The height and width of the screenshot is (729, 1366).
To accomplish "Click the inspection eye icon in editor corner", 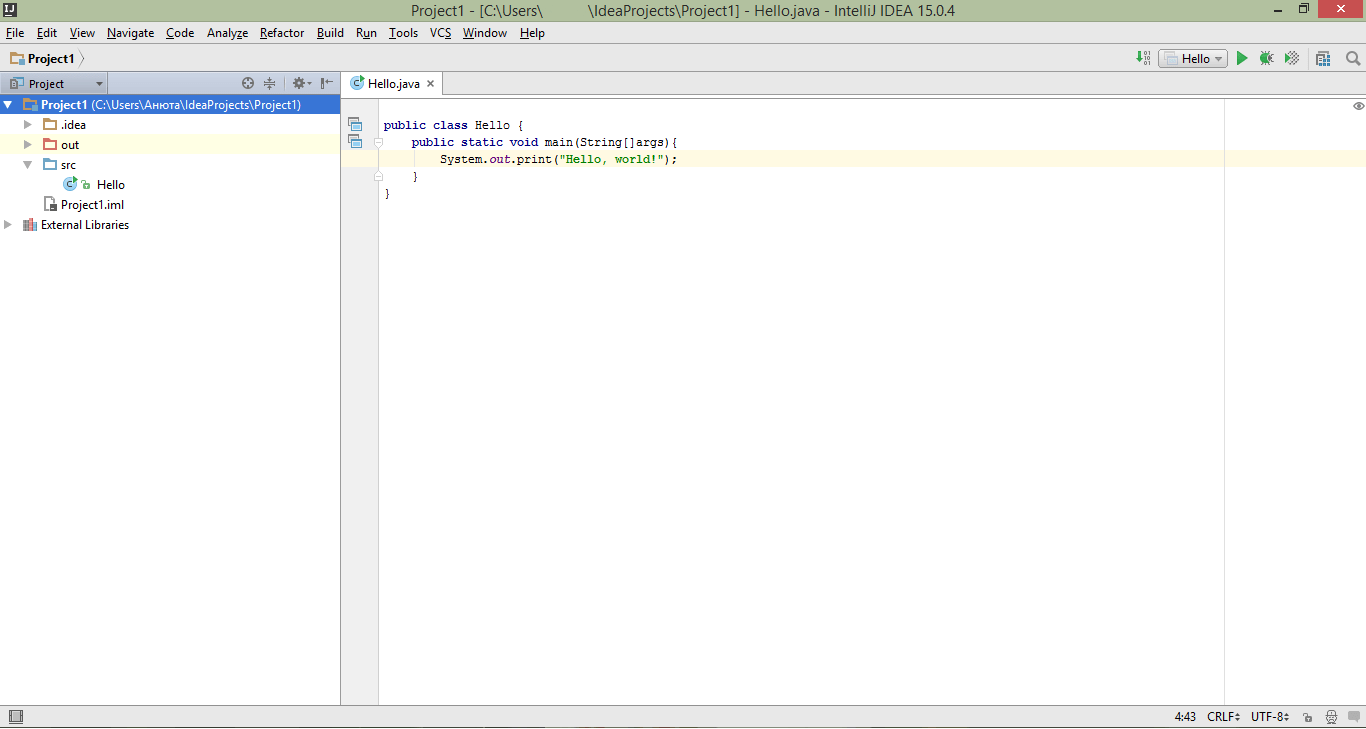I will tap(1358, 105).
